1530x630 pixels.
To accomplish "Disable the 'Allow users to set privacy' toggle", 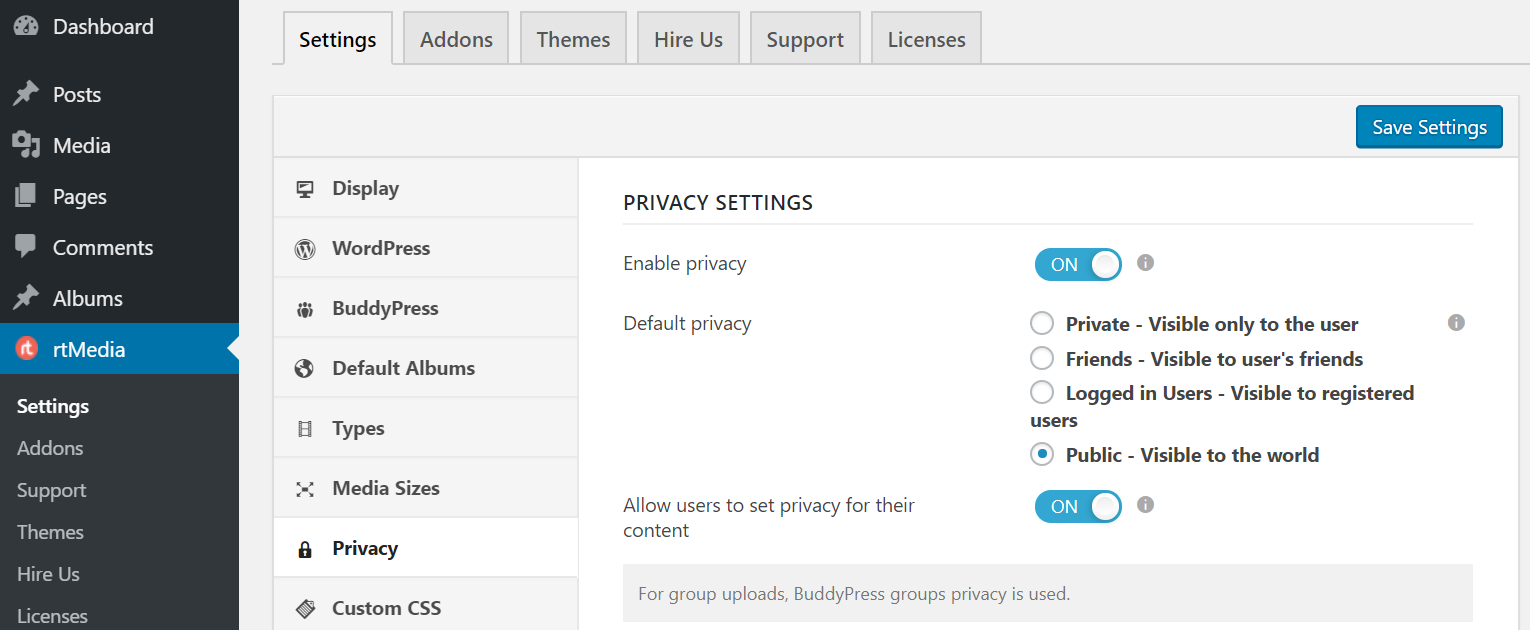I will pyautogui.click(x=1078, y=506).
